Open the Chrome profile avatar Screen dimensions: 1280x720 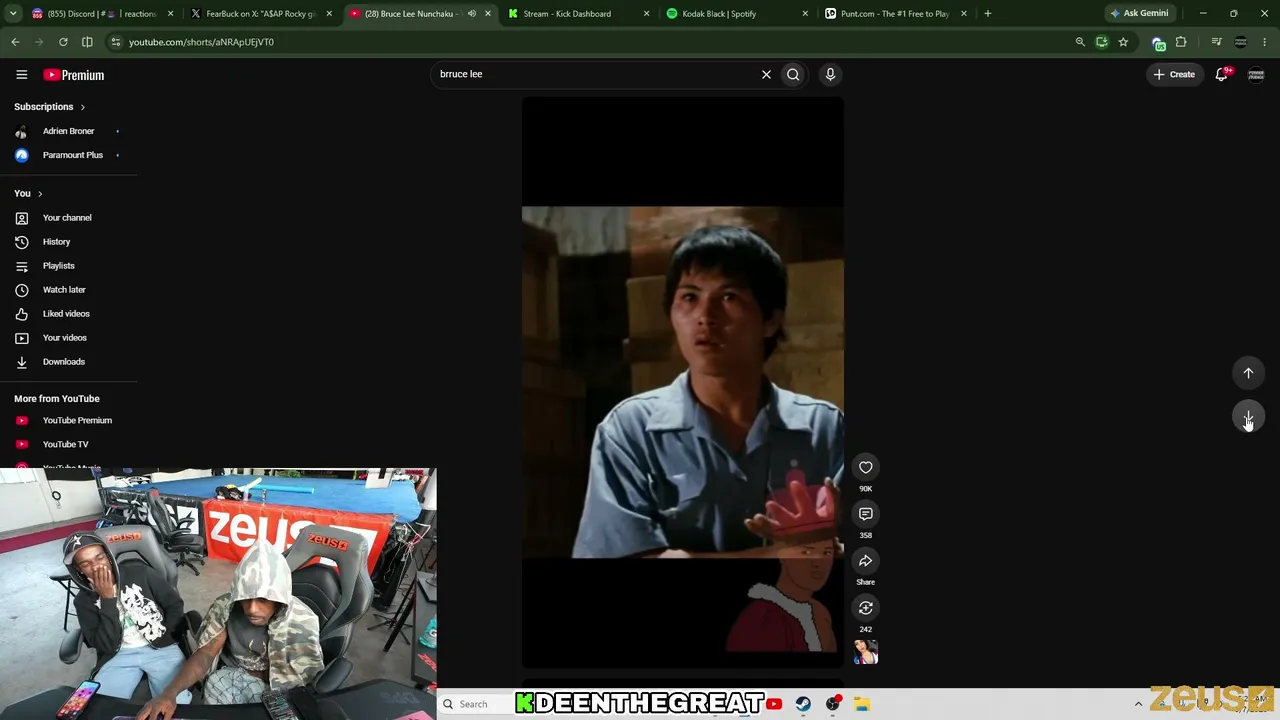tap(1241, 42)
